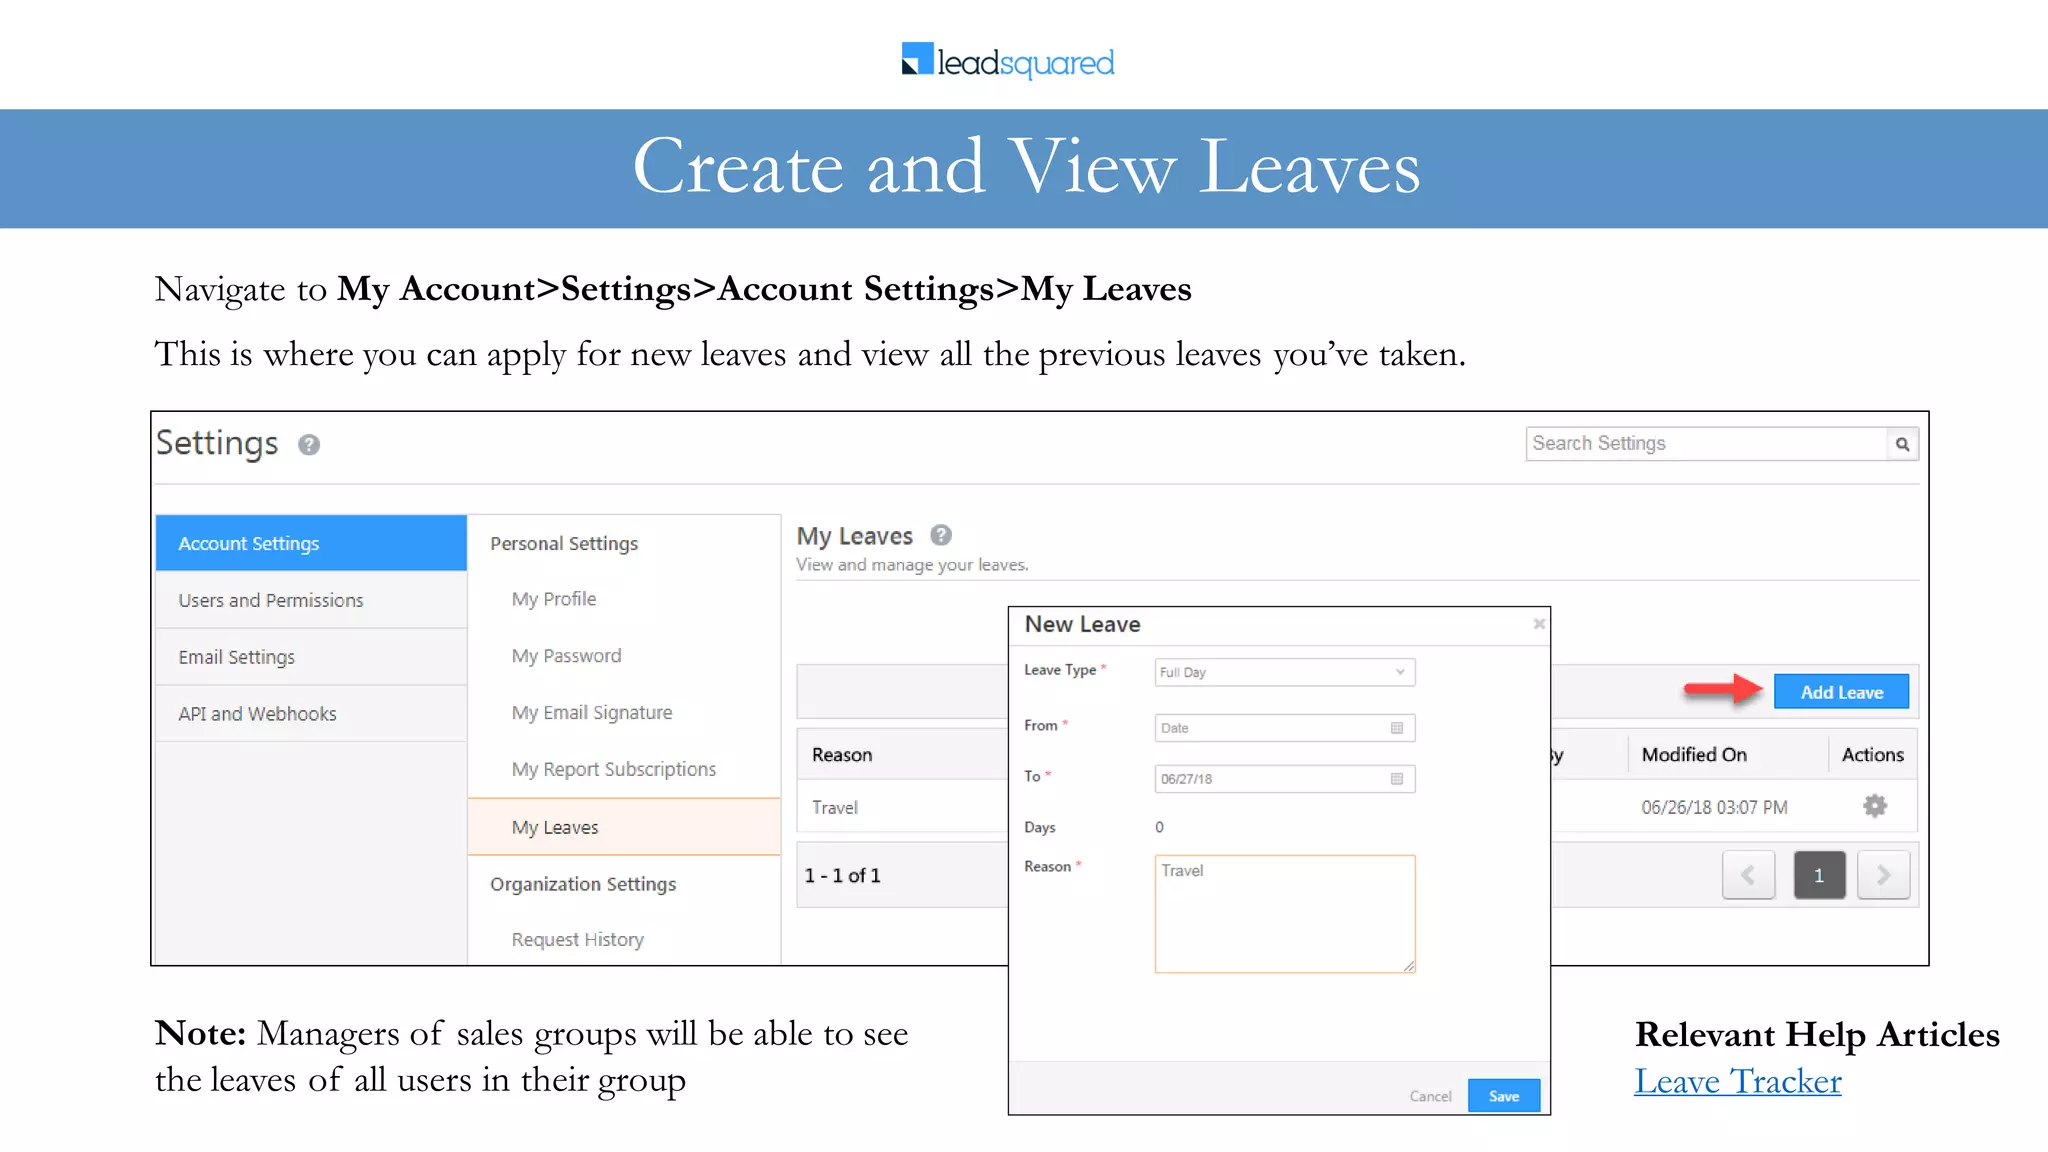Click Organization Settings heading
Screen dimensions: 2048x1152
[583, 884]
